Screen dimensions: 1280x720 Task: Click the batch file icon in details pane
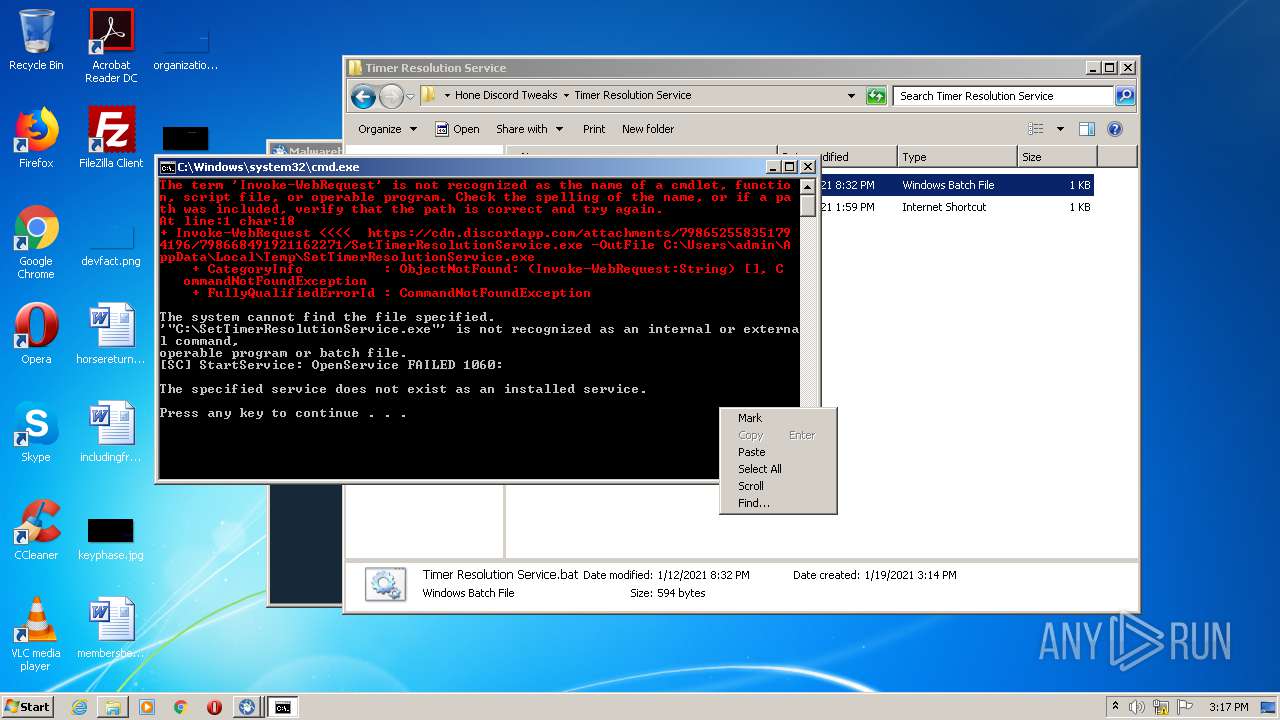click(x=385, y=584)
